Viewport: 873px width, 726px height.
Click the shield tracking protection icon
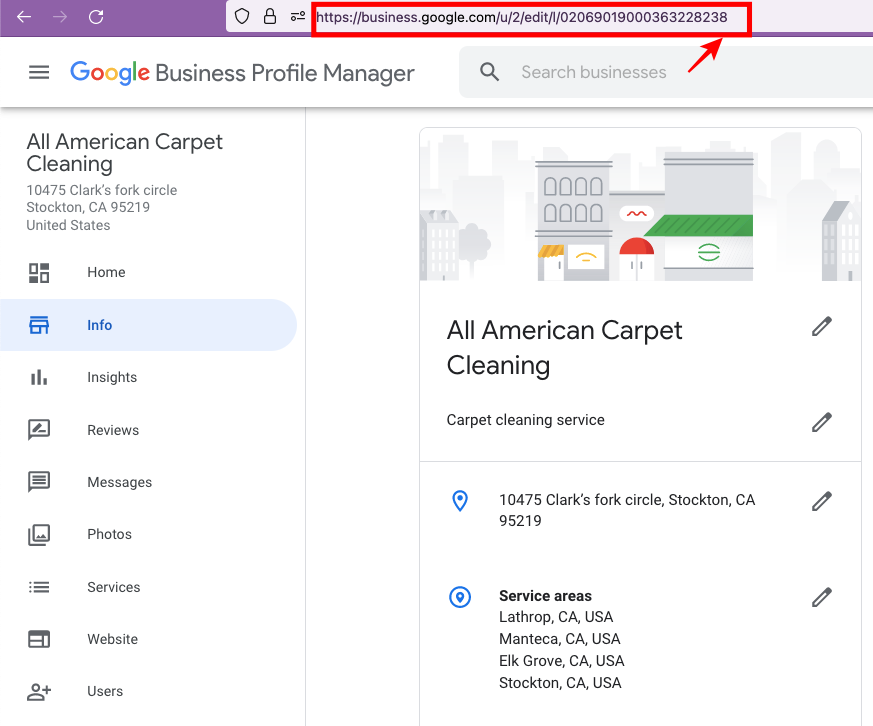coord(242,17)
